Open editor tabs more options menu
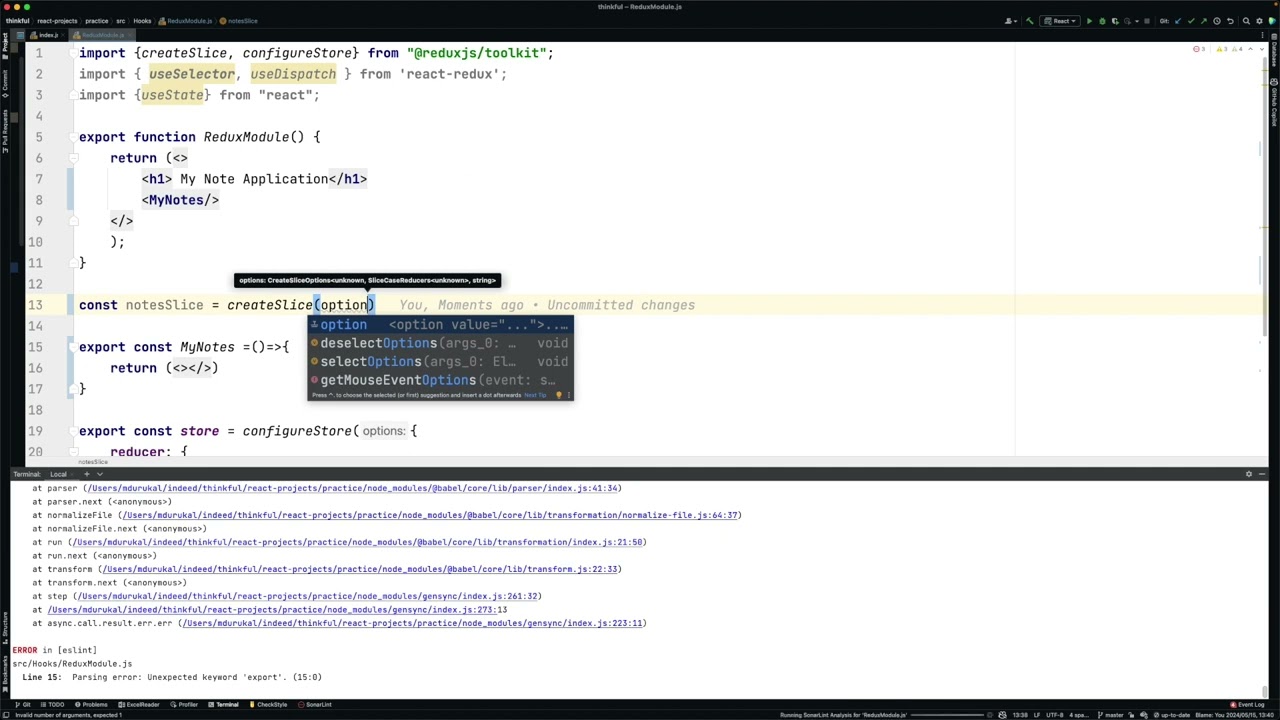The image size is (1280, 720). [1262, 35]
